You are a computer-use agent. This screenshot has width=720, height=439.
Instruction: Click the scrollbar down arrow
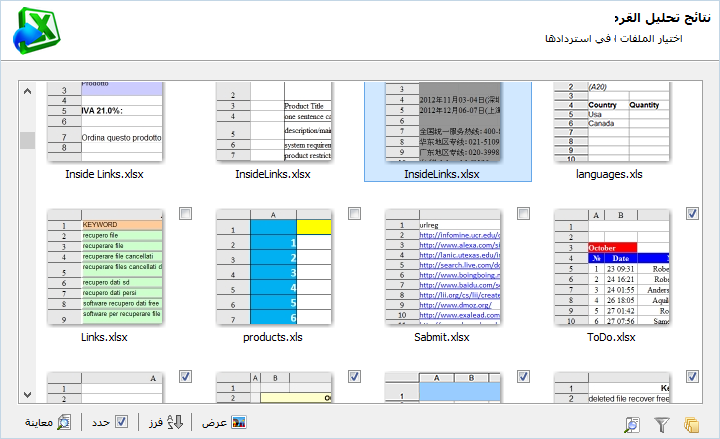pos(28,394)
